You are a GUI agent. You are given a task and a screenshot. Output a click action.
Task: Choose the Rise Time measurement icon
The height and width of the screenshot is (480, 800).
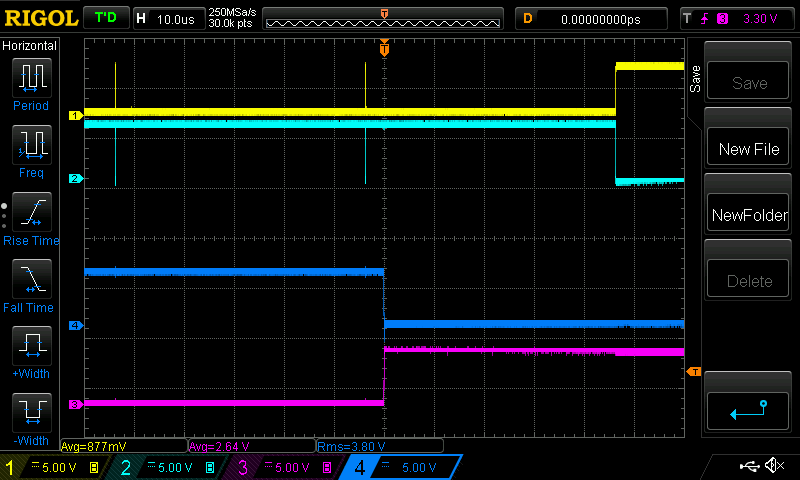pyautogui.click(x=31, y=213)
